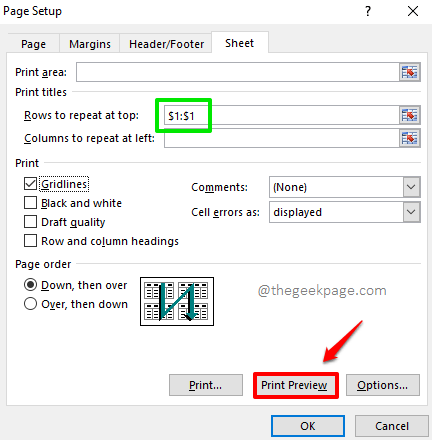Viewport: 432px width, 440px height.
Task: Switch to the Page tab
Action: pyautogui.click(x=33, y=44)
